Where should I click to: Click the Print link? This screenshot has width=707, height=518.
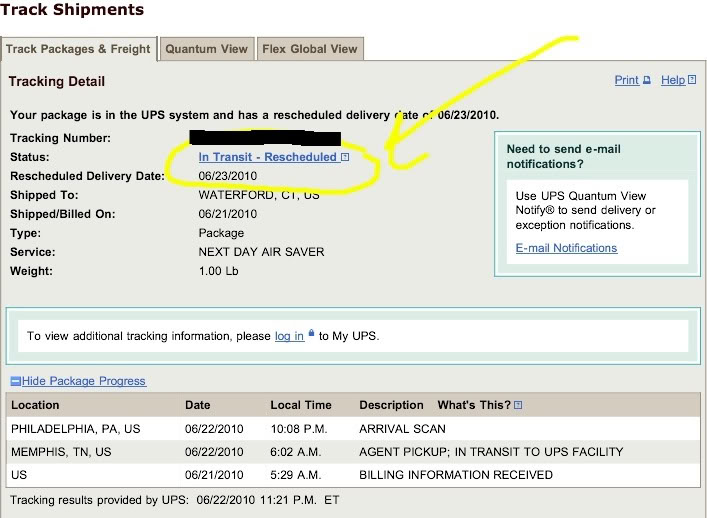[x=627, y=80]
